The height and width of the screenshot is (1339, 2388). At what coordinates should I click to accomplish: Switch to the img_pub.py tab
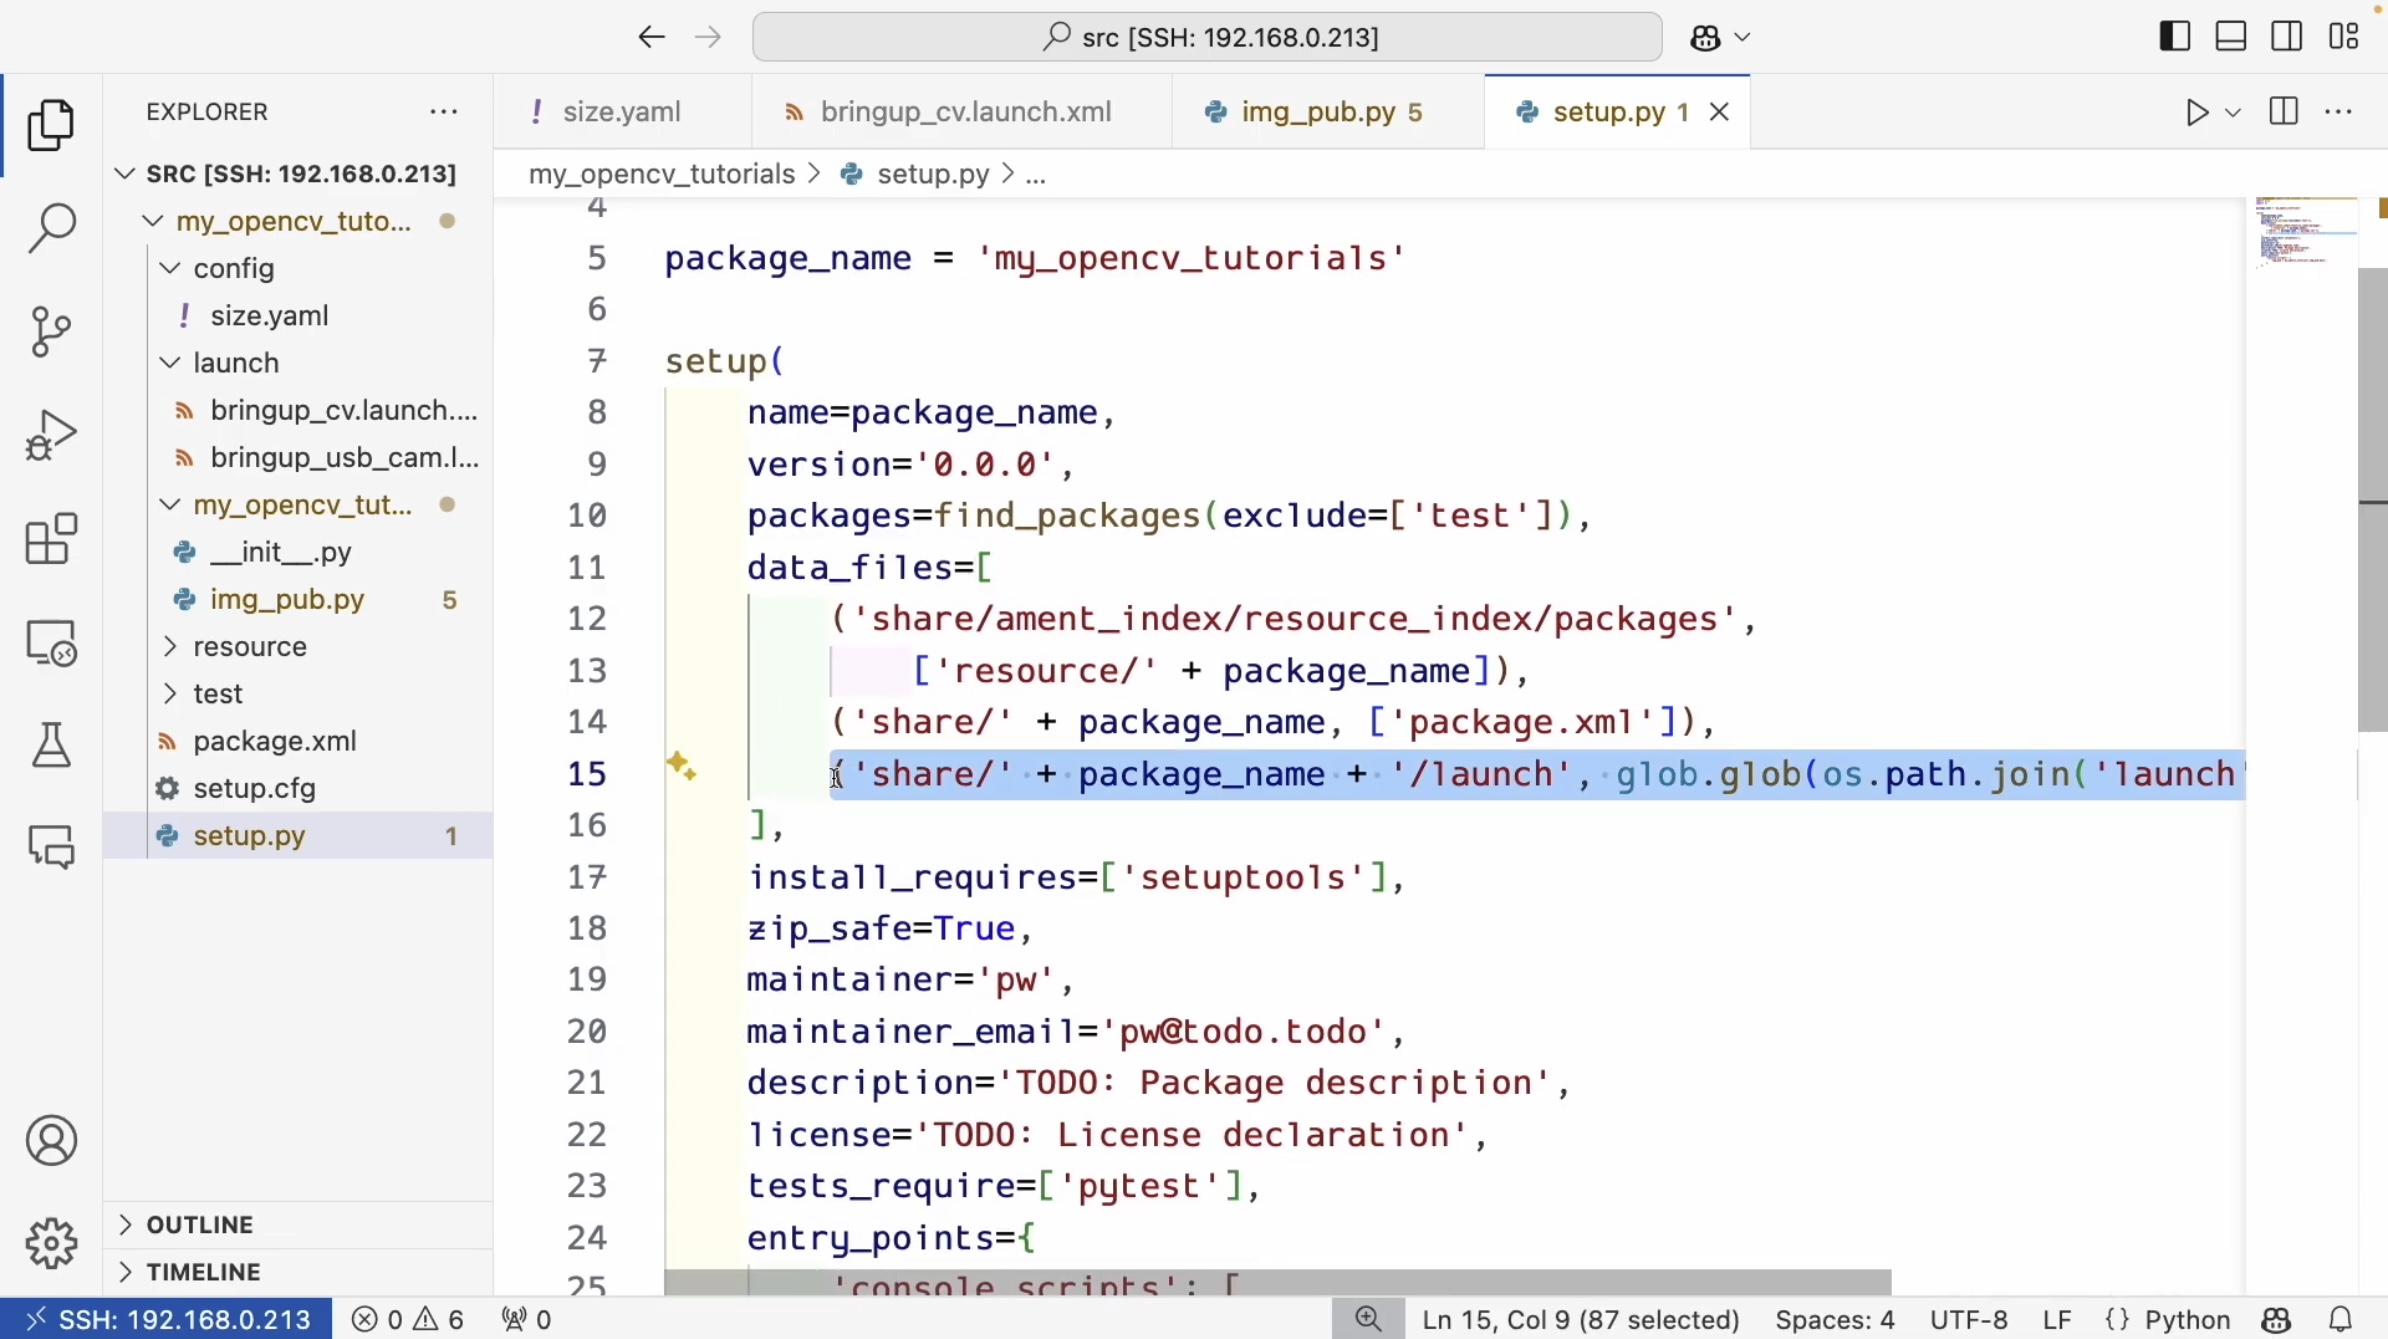click(1317, 112)
